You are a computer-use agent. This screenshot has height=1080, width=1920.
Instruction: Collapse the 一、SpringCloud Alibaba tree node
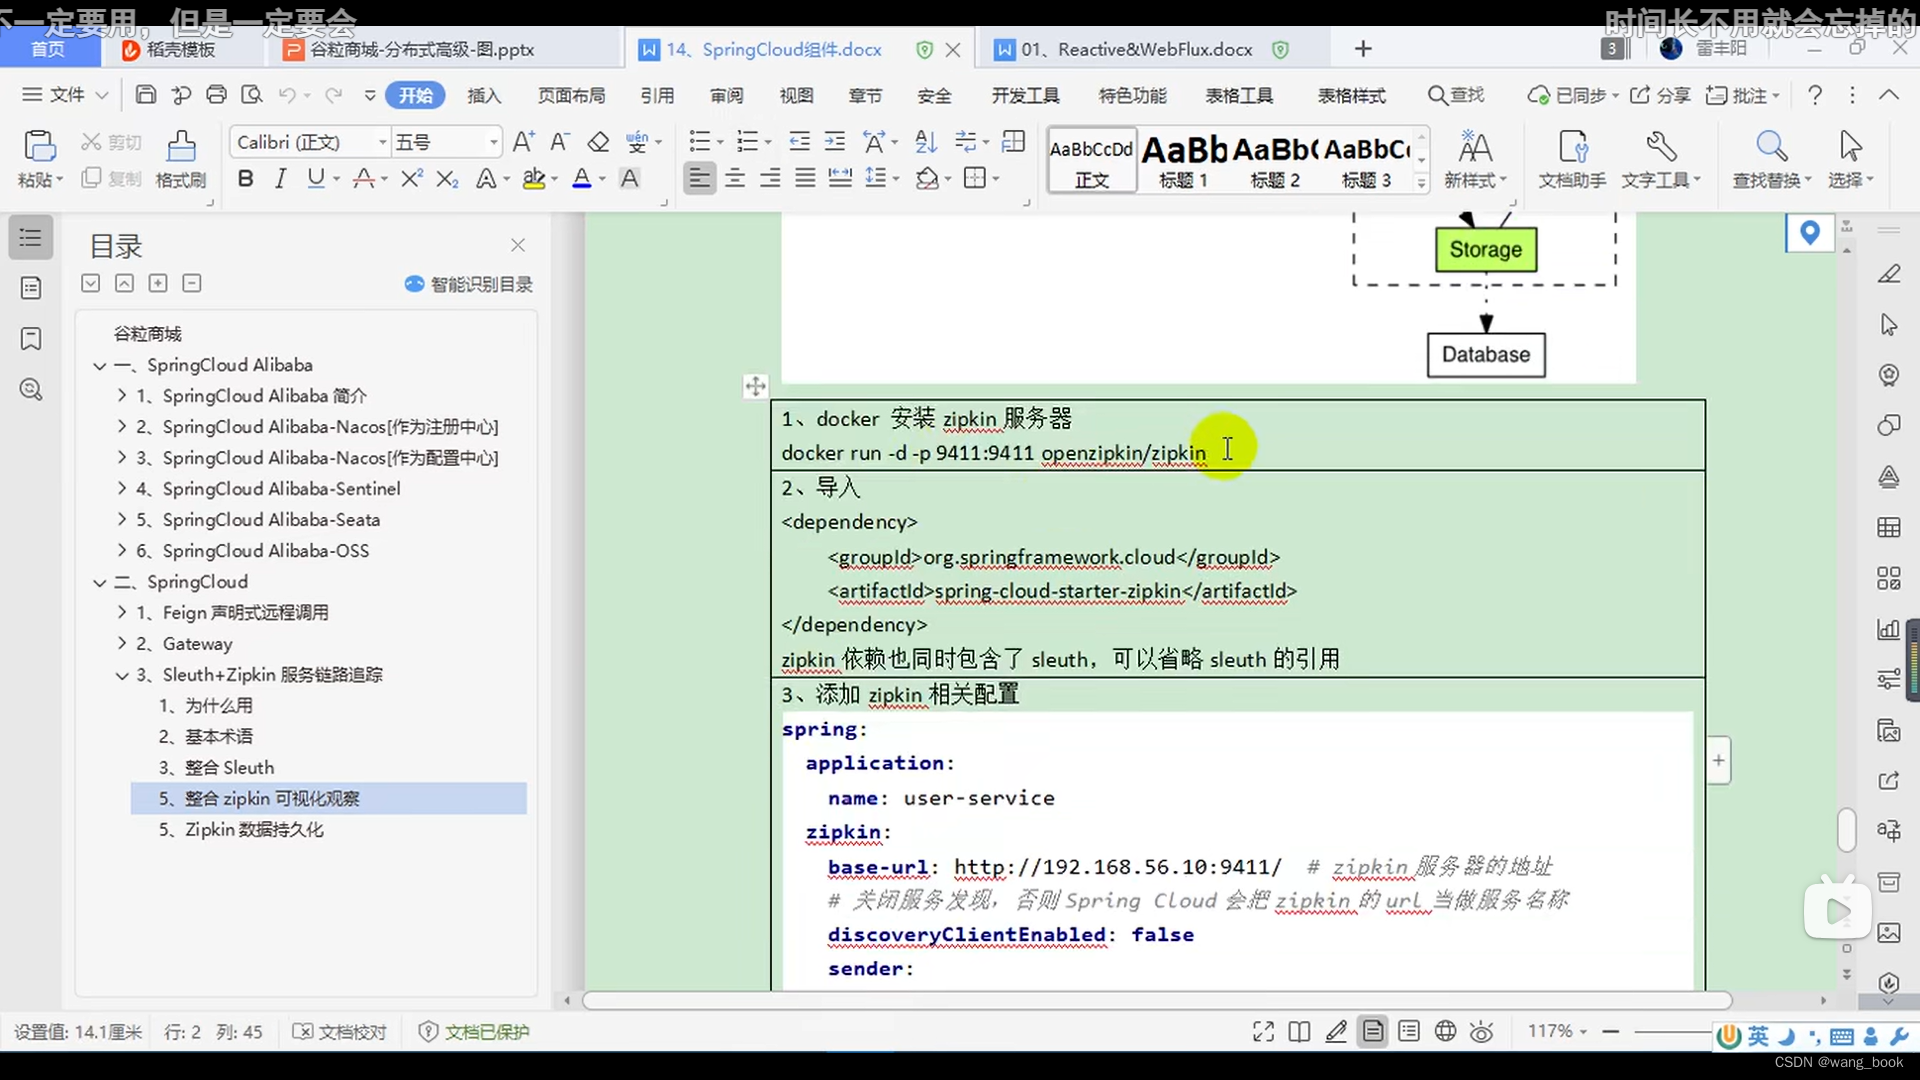coord(100,366)
